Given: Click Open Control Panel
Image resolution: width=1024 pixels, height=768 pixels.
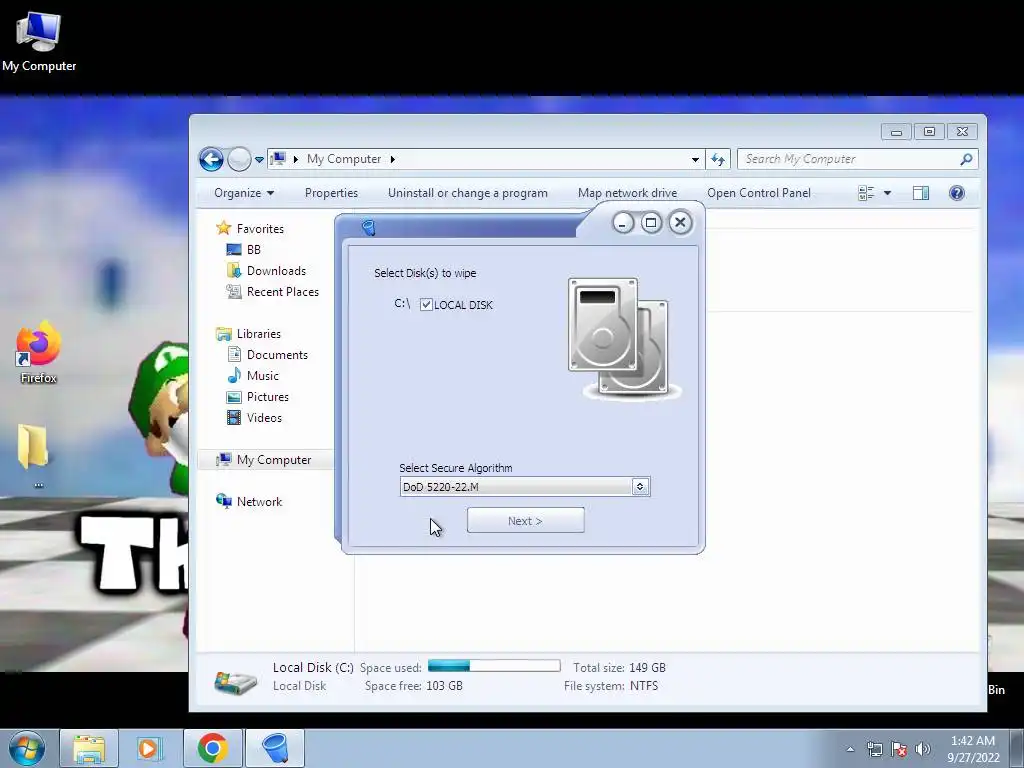Looking at the screenshot, I should coord(759,193).
